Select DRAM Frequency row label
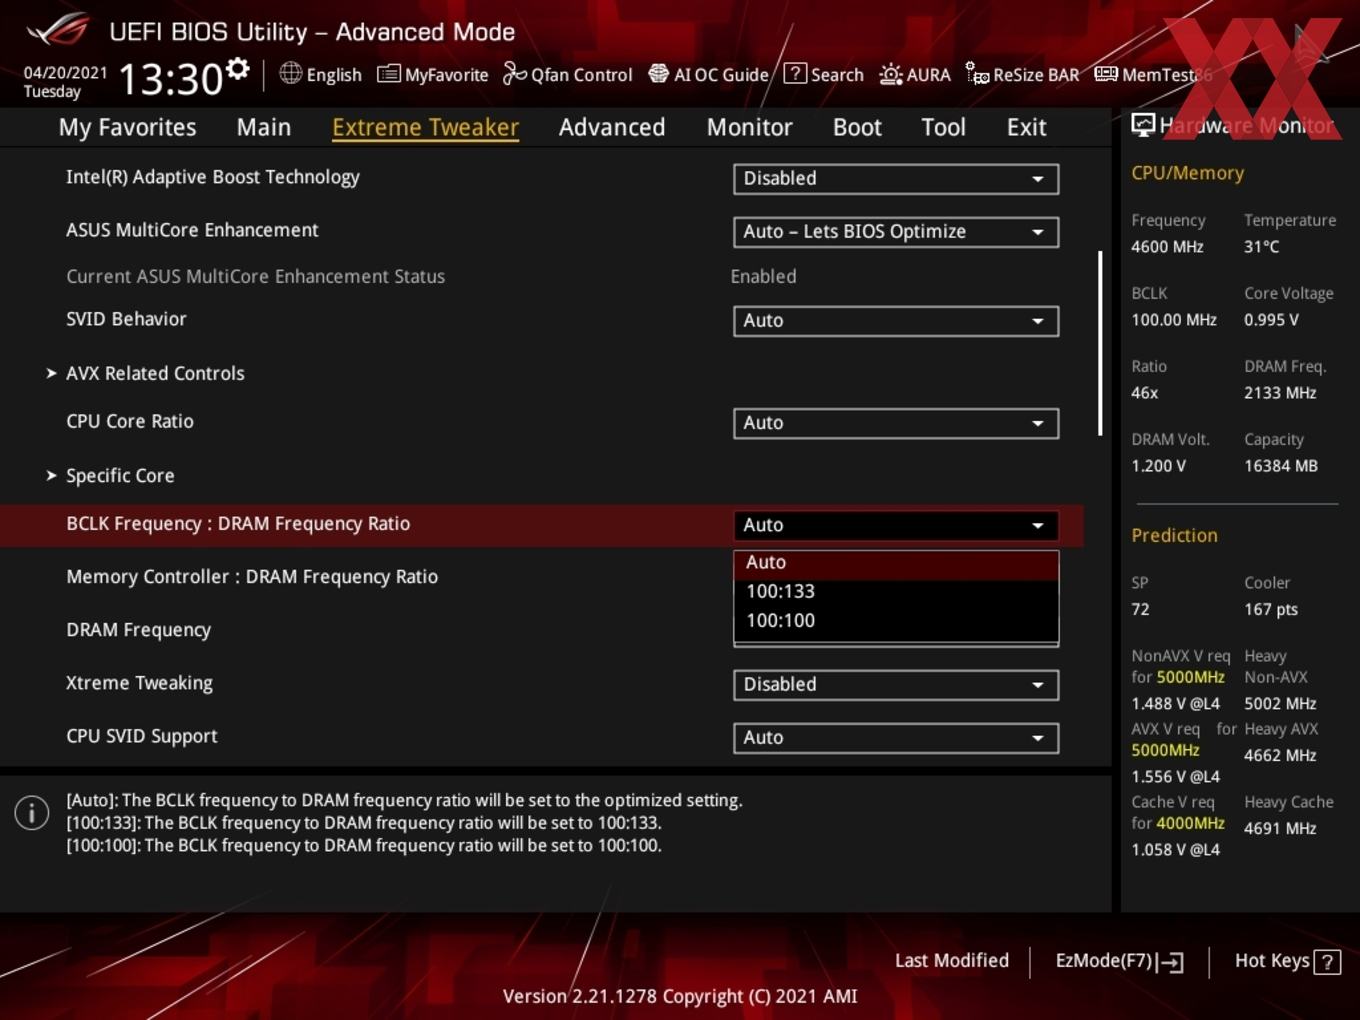This screenshot has height=1020, width=1360. [x=138, y=630]
